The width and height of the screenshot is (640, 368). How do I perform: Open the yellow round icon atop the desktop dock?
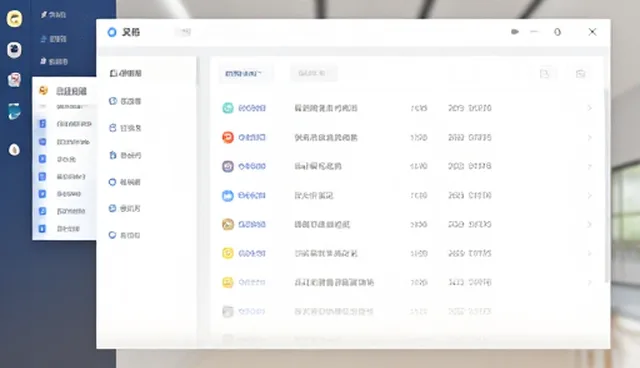click(14, 19)
